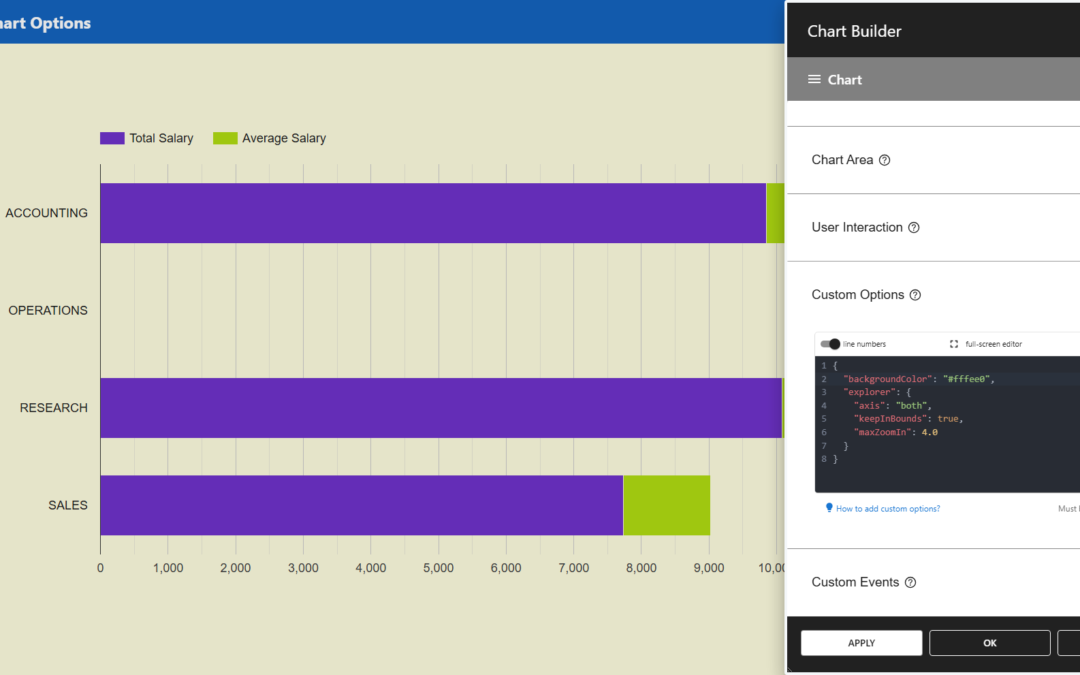The image size is (1080, 675).
Task: Open the hamburger menu next to Chart
Action: [x=814, y=79]
